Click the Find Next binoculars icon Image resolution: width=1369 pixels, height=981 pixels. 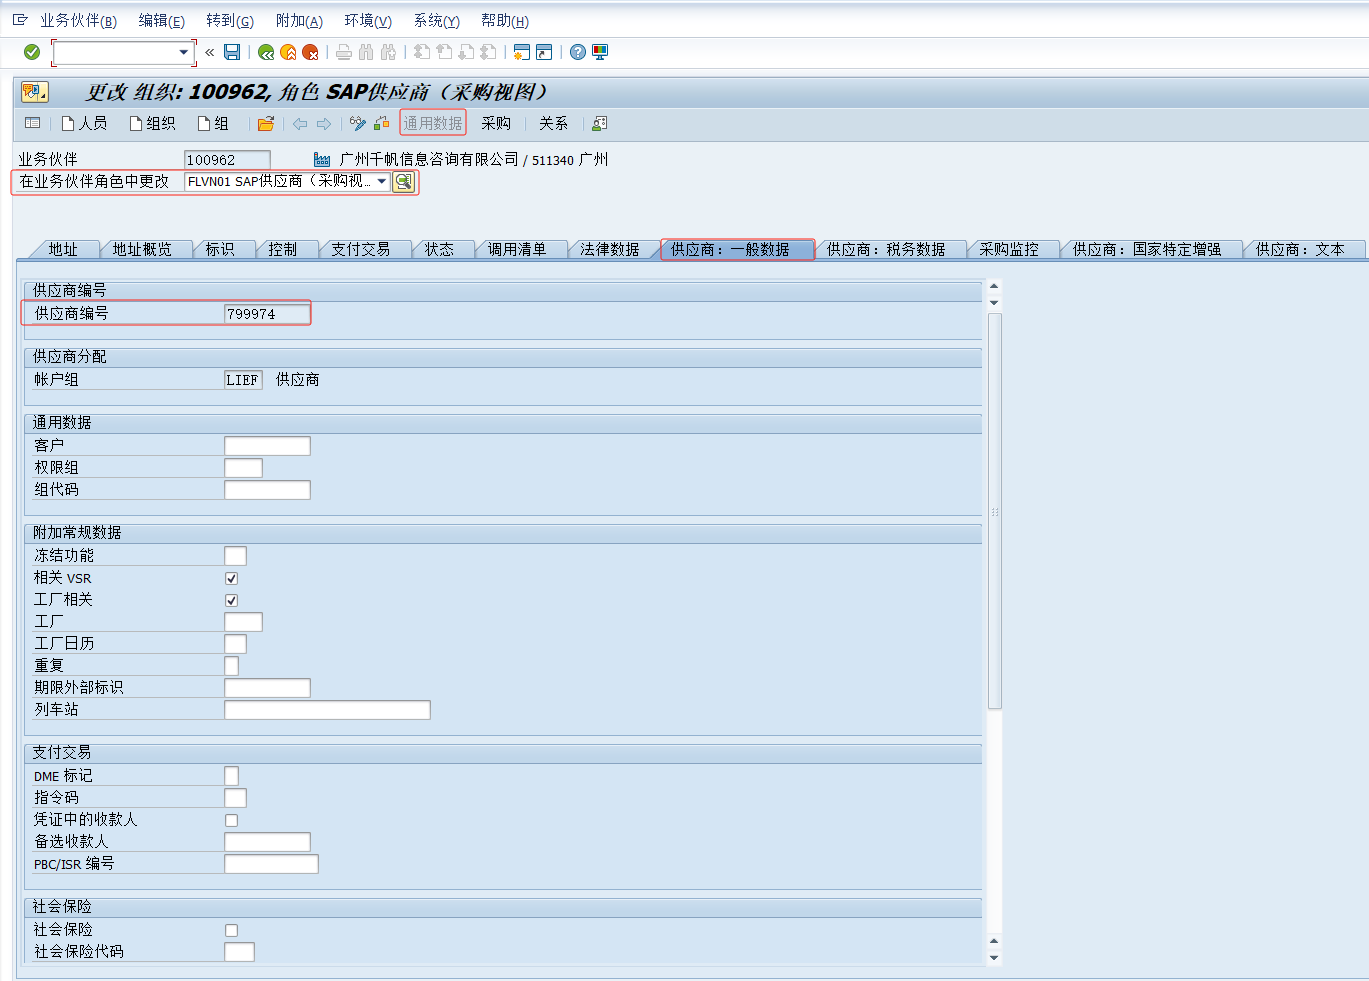point(388,52)
